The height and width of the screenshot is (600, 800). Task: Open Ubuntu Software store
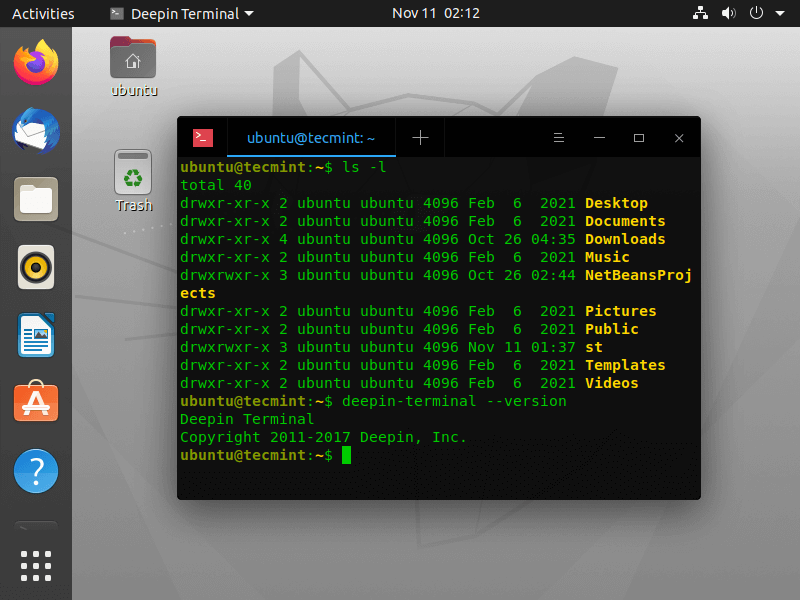(36, 403)
